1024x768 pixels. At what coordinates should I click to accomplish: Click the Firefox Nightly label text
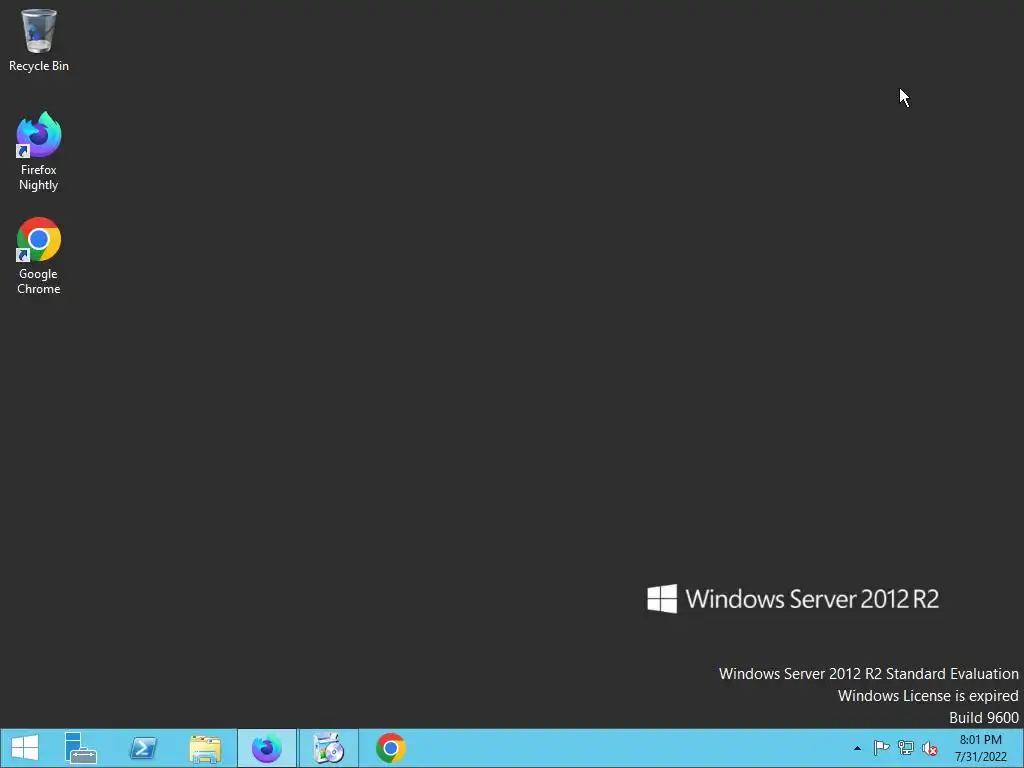point(39,177)
